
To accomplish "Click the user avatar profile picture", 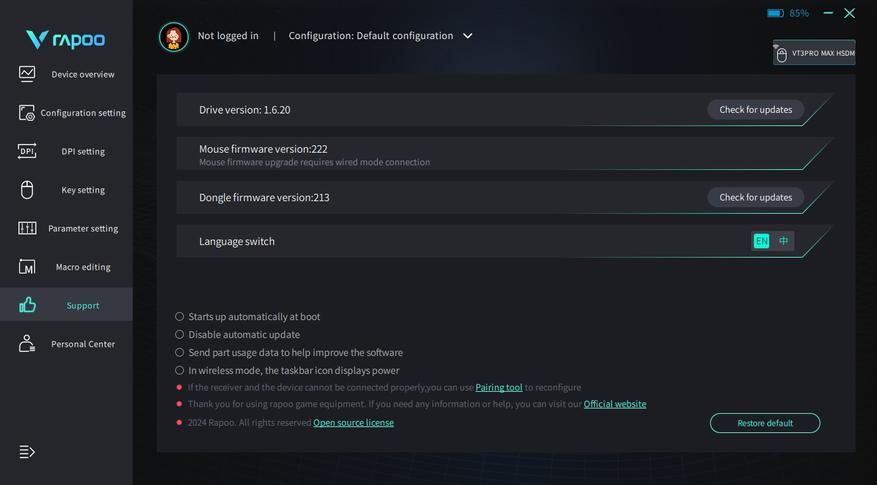I will coord(174,37).
